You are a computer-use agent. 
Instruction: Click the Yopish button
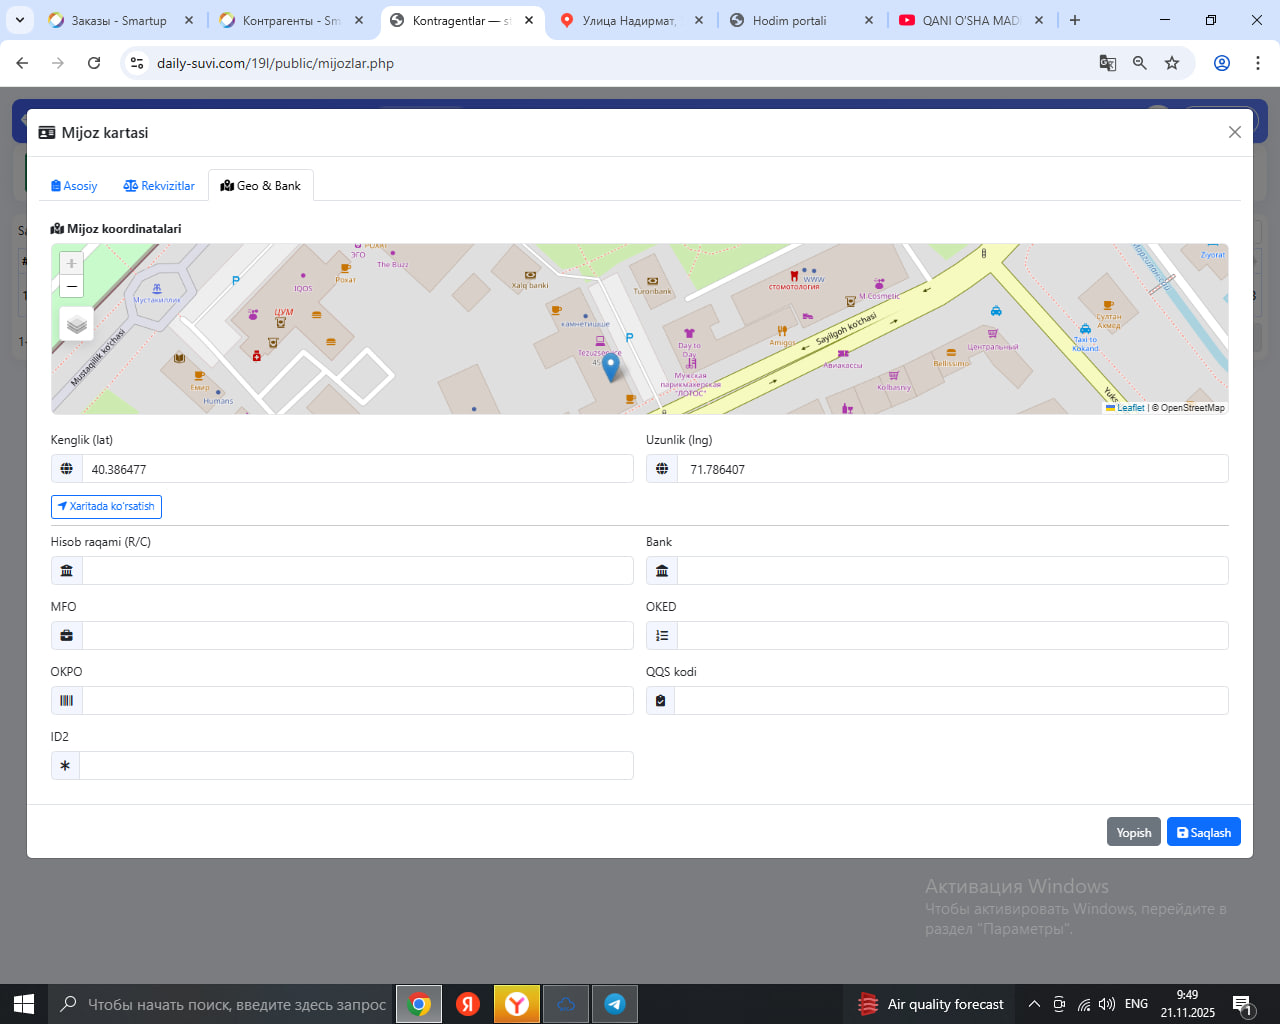pos(1133,832)
